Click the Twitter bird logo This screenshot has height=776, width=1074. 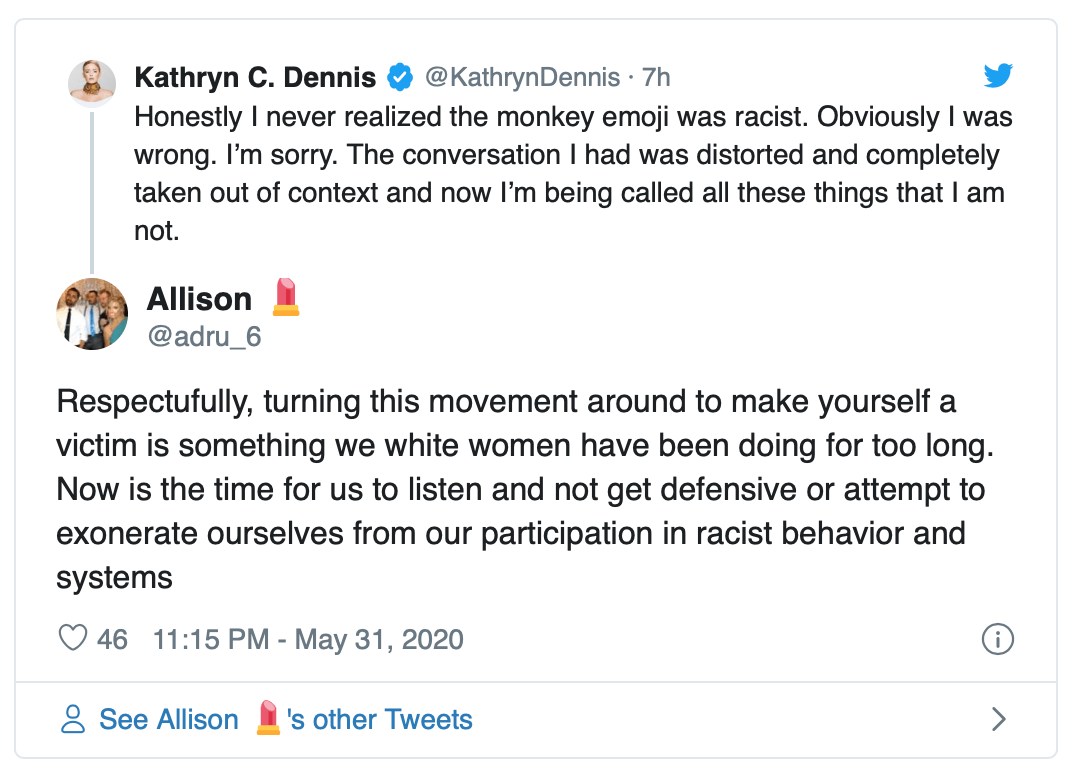pos(997,76)
